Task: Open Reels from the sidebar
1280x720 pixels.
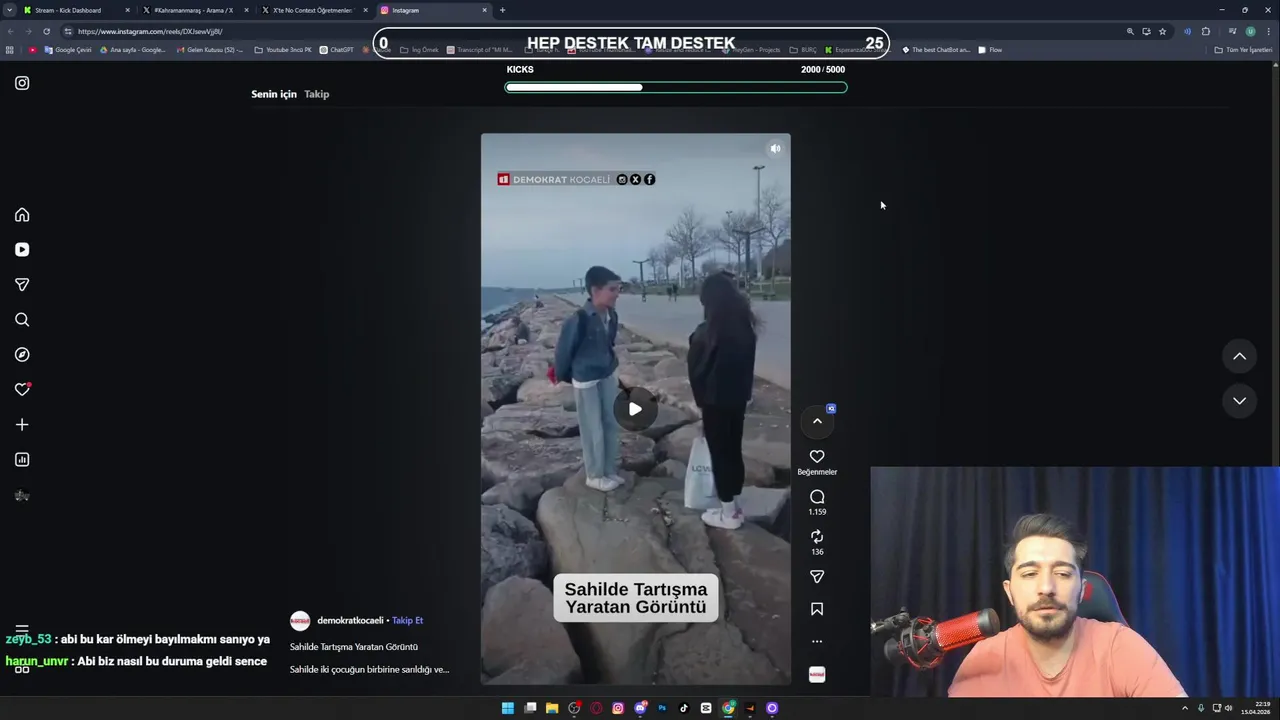Action: coord(22,250)
